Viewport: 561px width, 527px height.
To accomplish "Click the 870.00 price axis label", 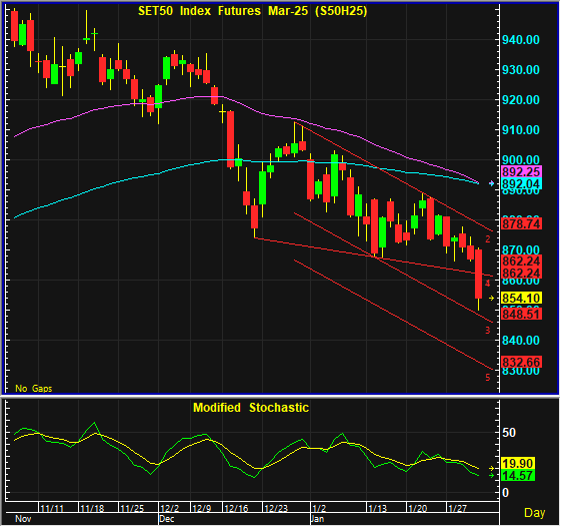I will (521, 249).
